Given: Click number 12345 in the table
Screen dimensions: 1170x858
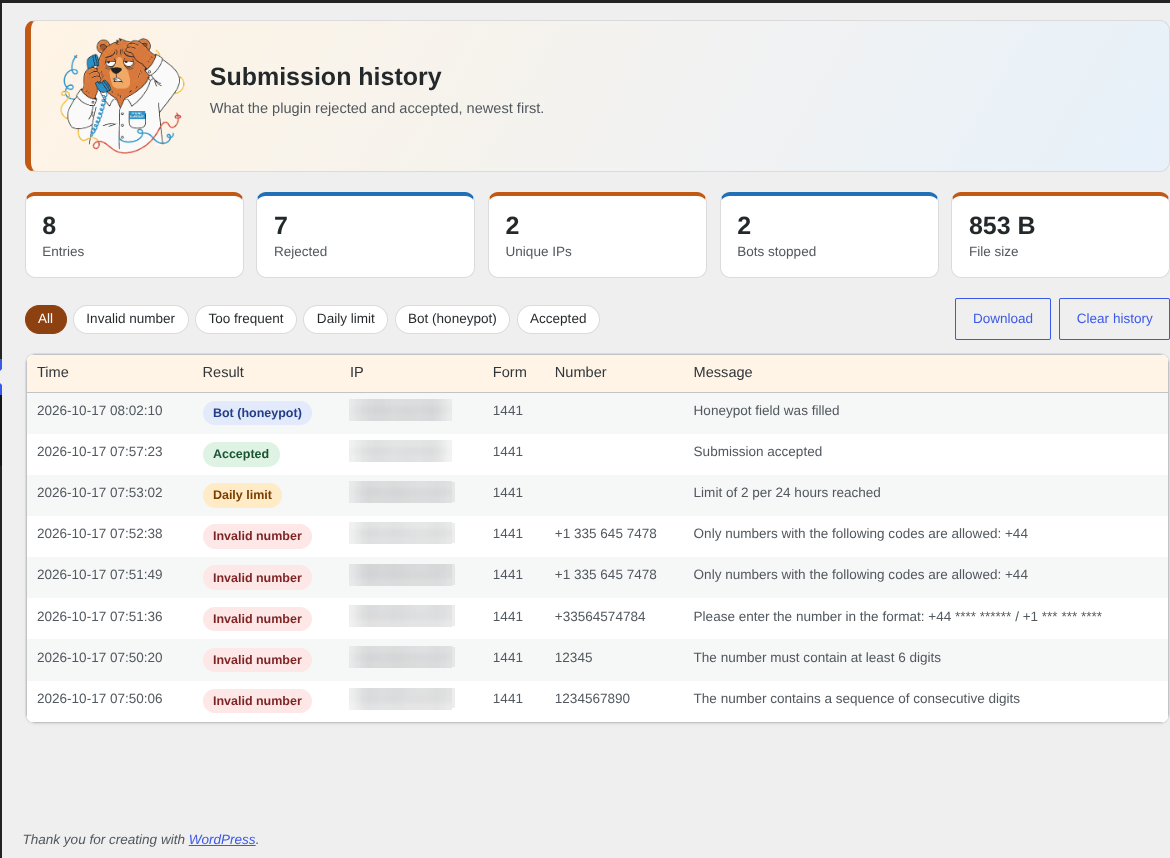Looking at the screenshot, I should (x=573, y=657).
